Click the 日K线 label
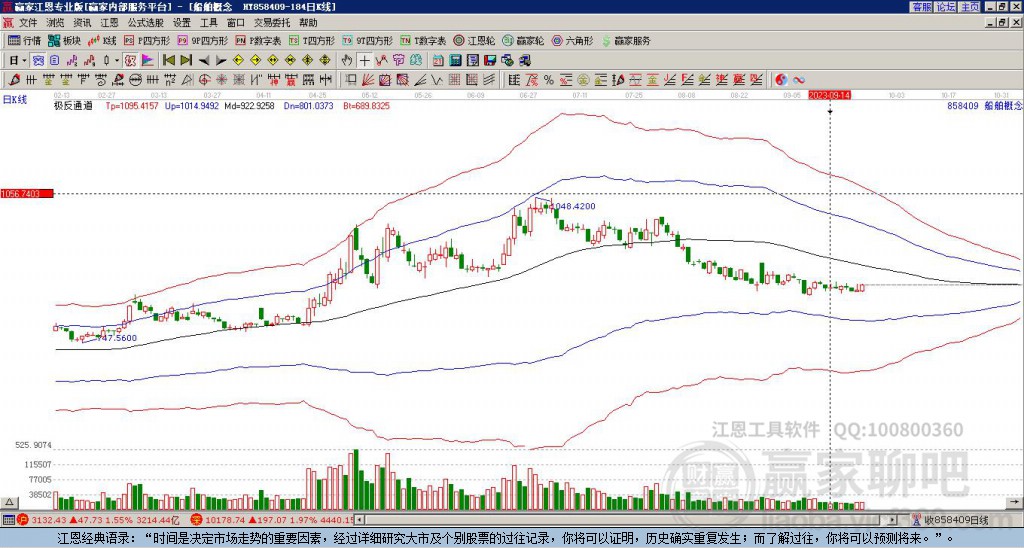 pyautogui.click(x=14, y=100)
